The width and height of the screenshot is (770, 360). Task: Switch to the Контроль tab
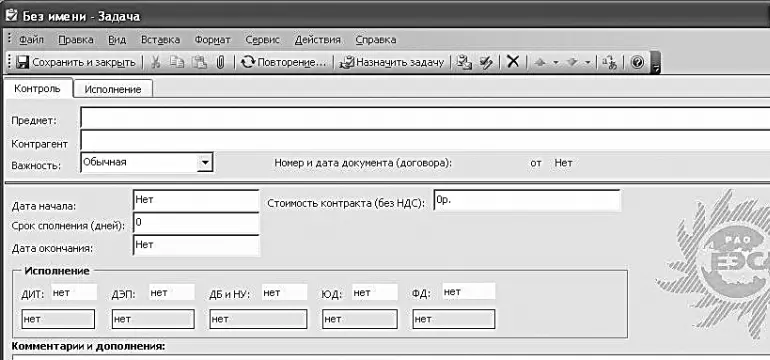tap(37, 89)
